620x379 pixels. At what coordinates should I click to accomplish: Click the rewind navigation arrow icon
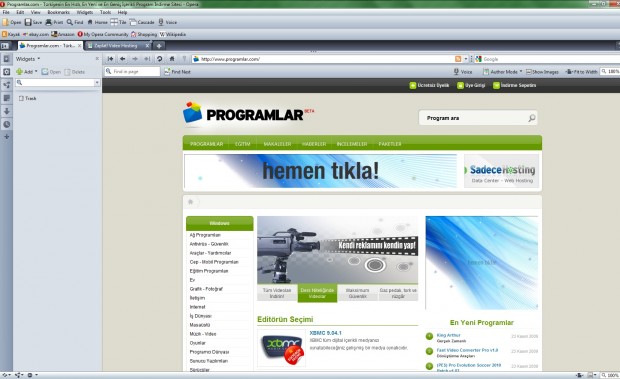click(x=110, y=59)
